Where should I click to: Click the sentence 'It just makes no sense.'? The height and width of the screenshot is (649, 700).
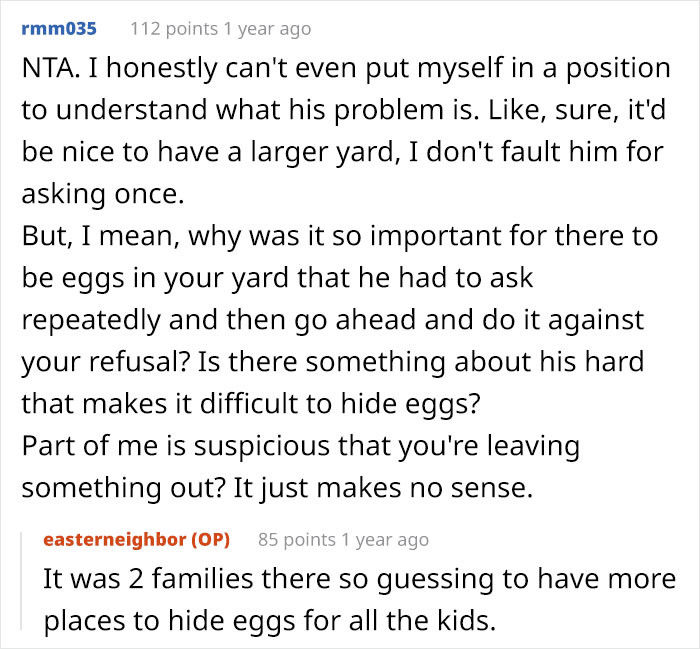pyautogui.click(x=383, y=488)
